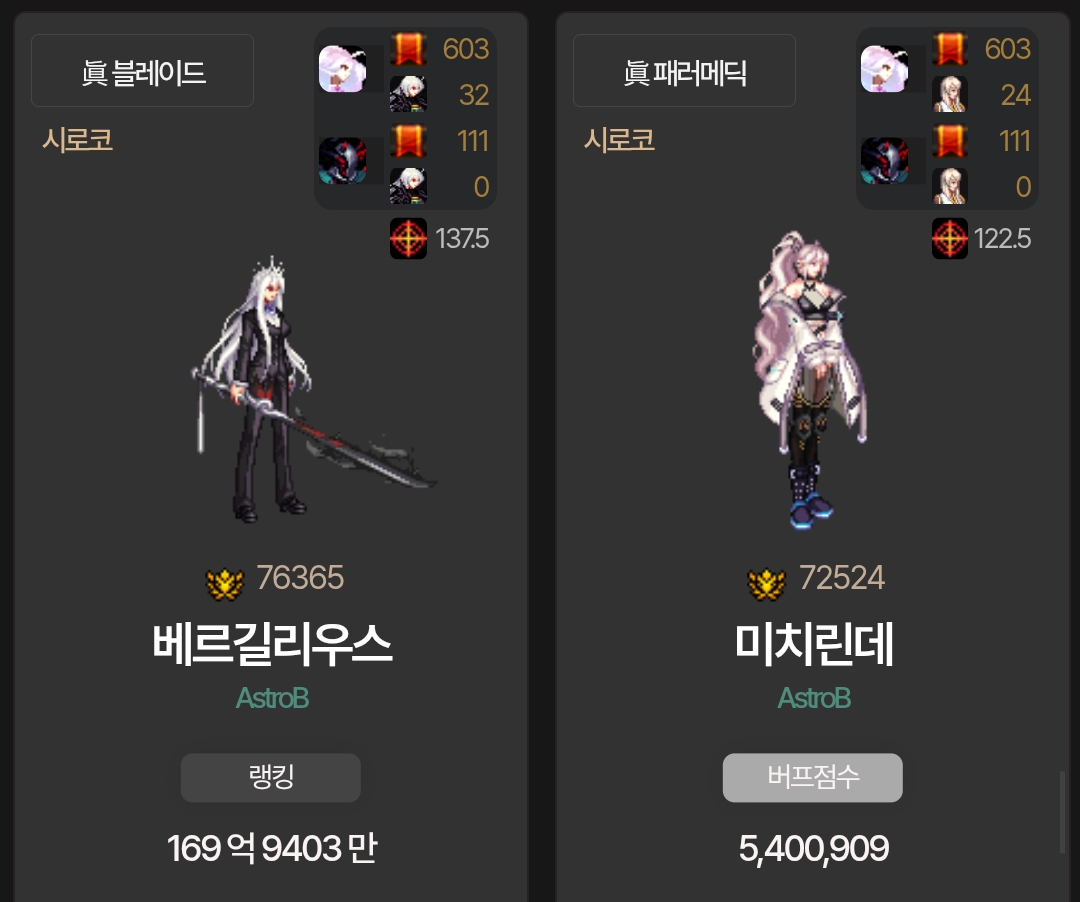
Task: Click the red banner icon beside 603 in left card
Action: coord(408,49)
